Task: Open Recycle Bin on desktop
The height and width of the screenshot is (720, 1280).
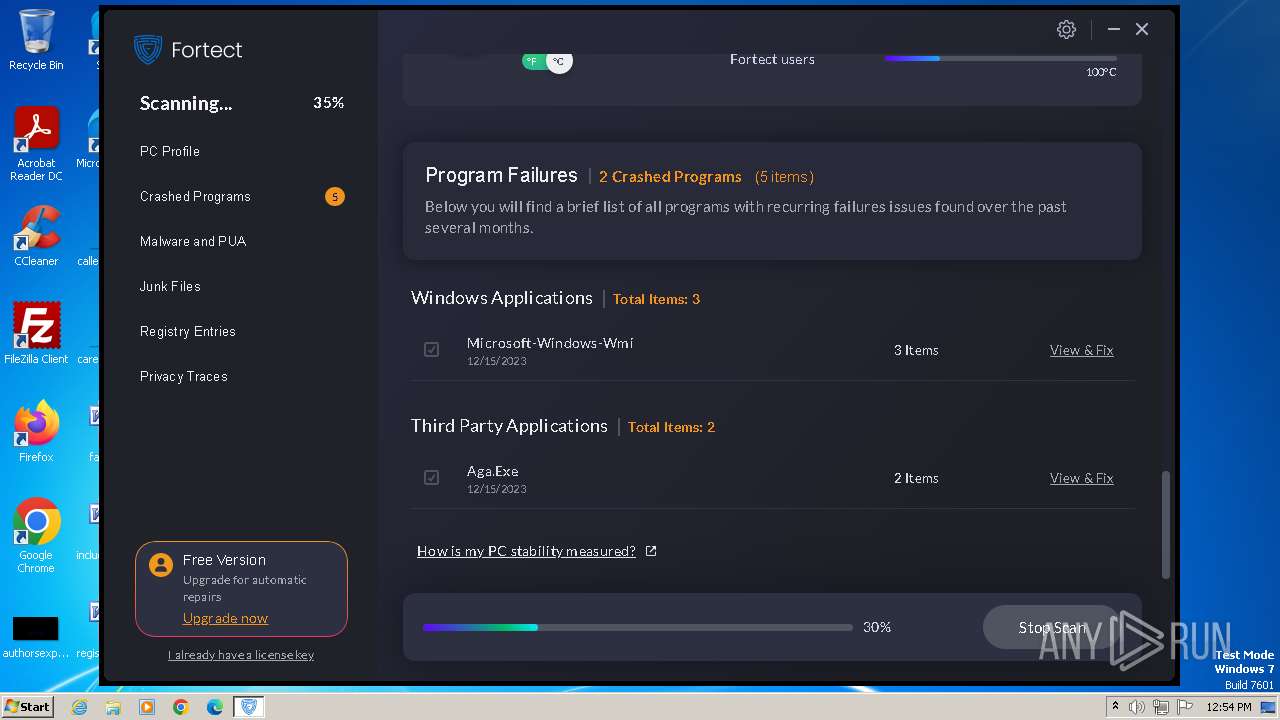Action: click(36, 40)
